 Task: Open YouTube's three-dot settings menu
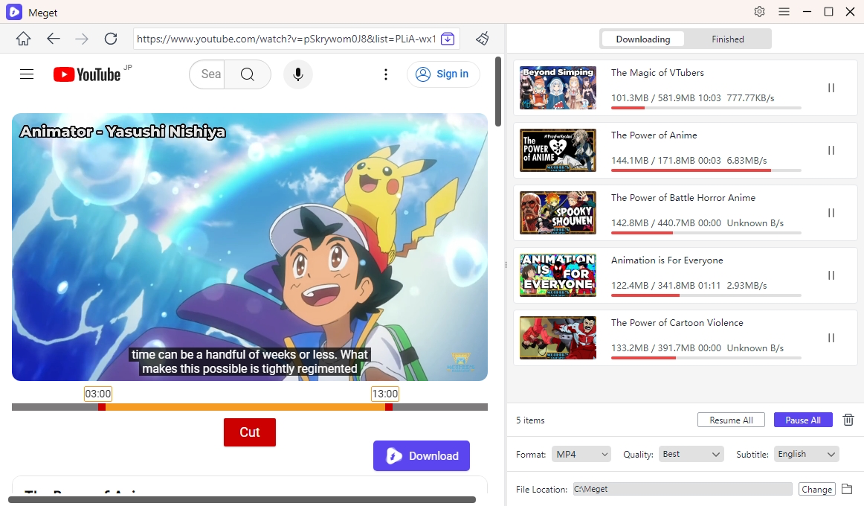(386, 74)
